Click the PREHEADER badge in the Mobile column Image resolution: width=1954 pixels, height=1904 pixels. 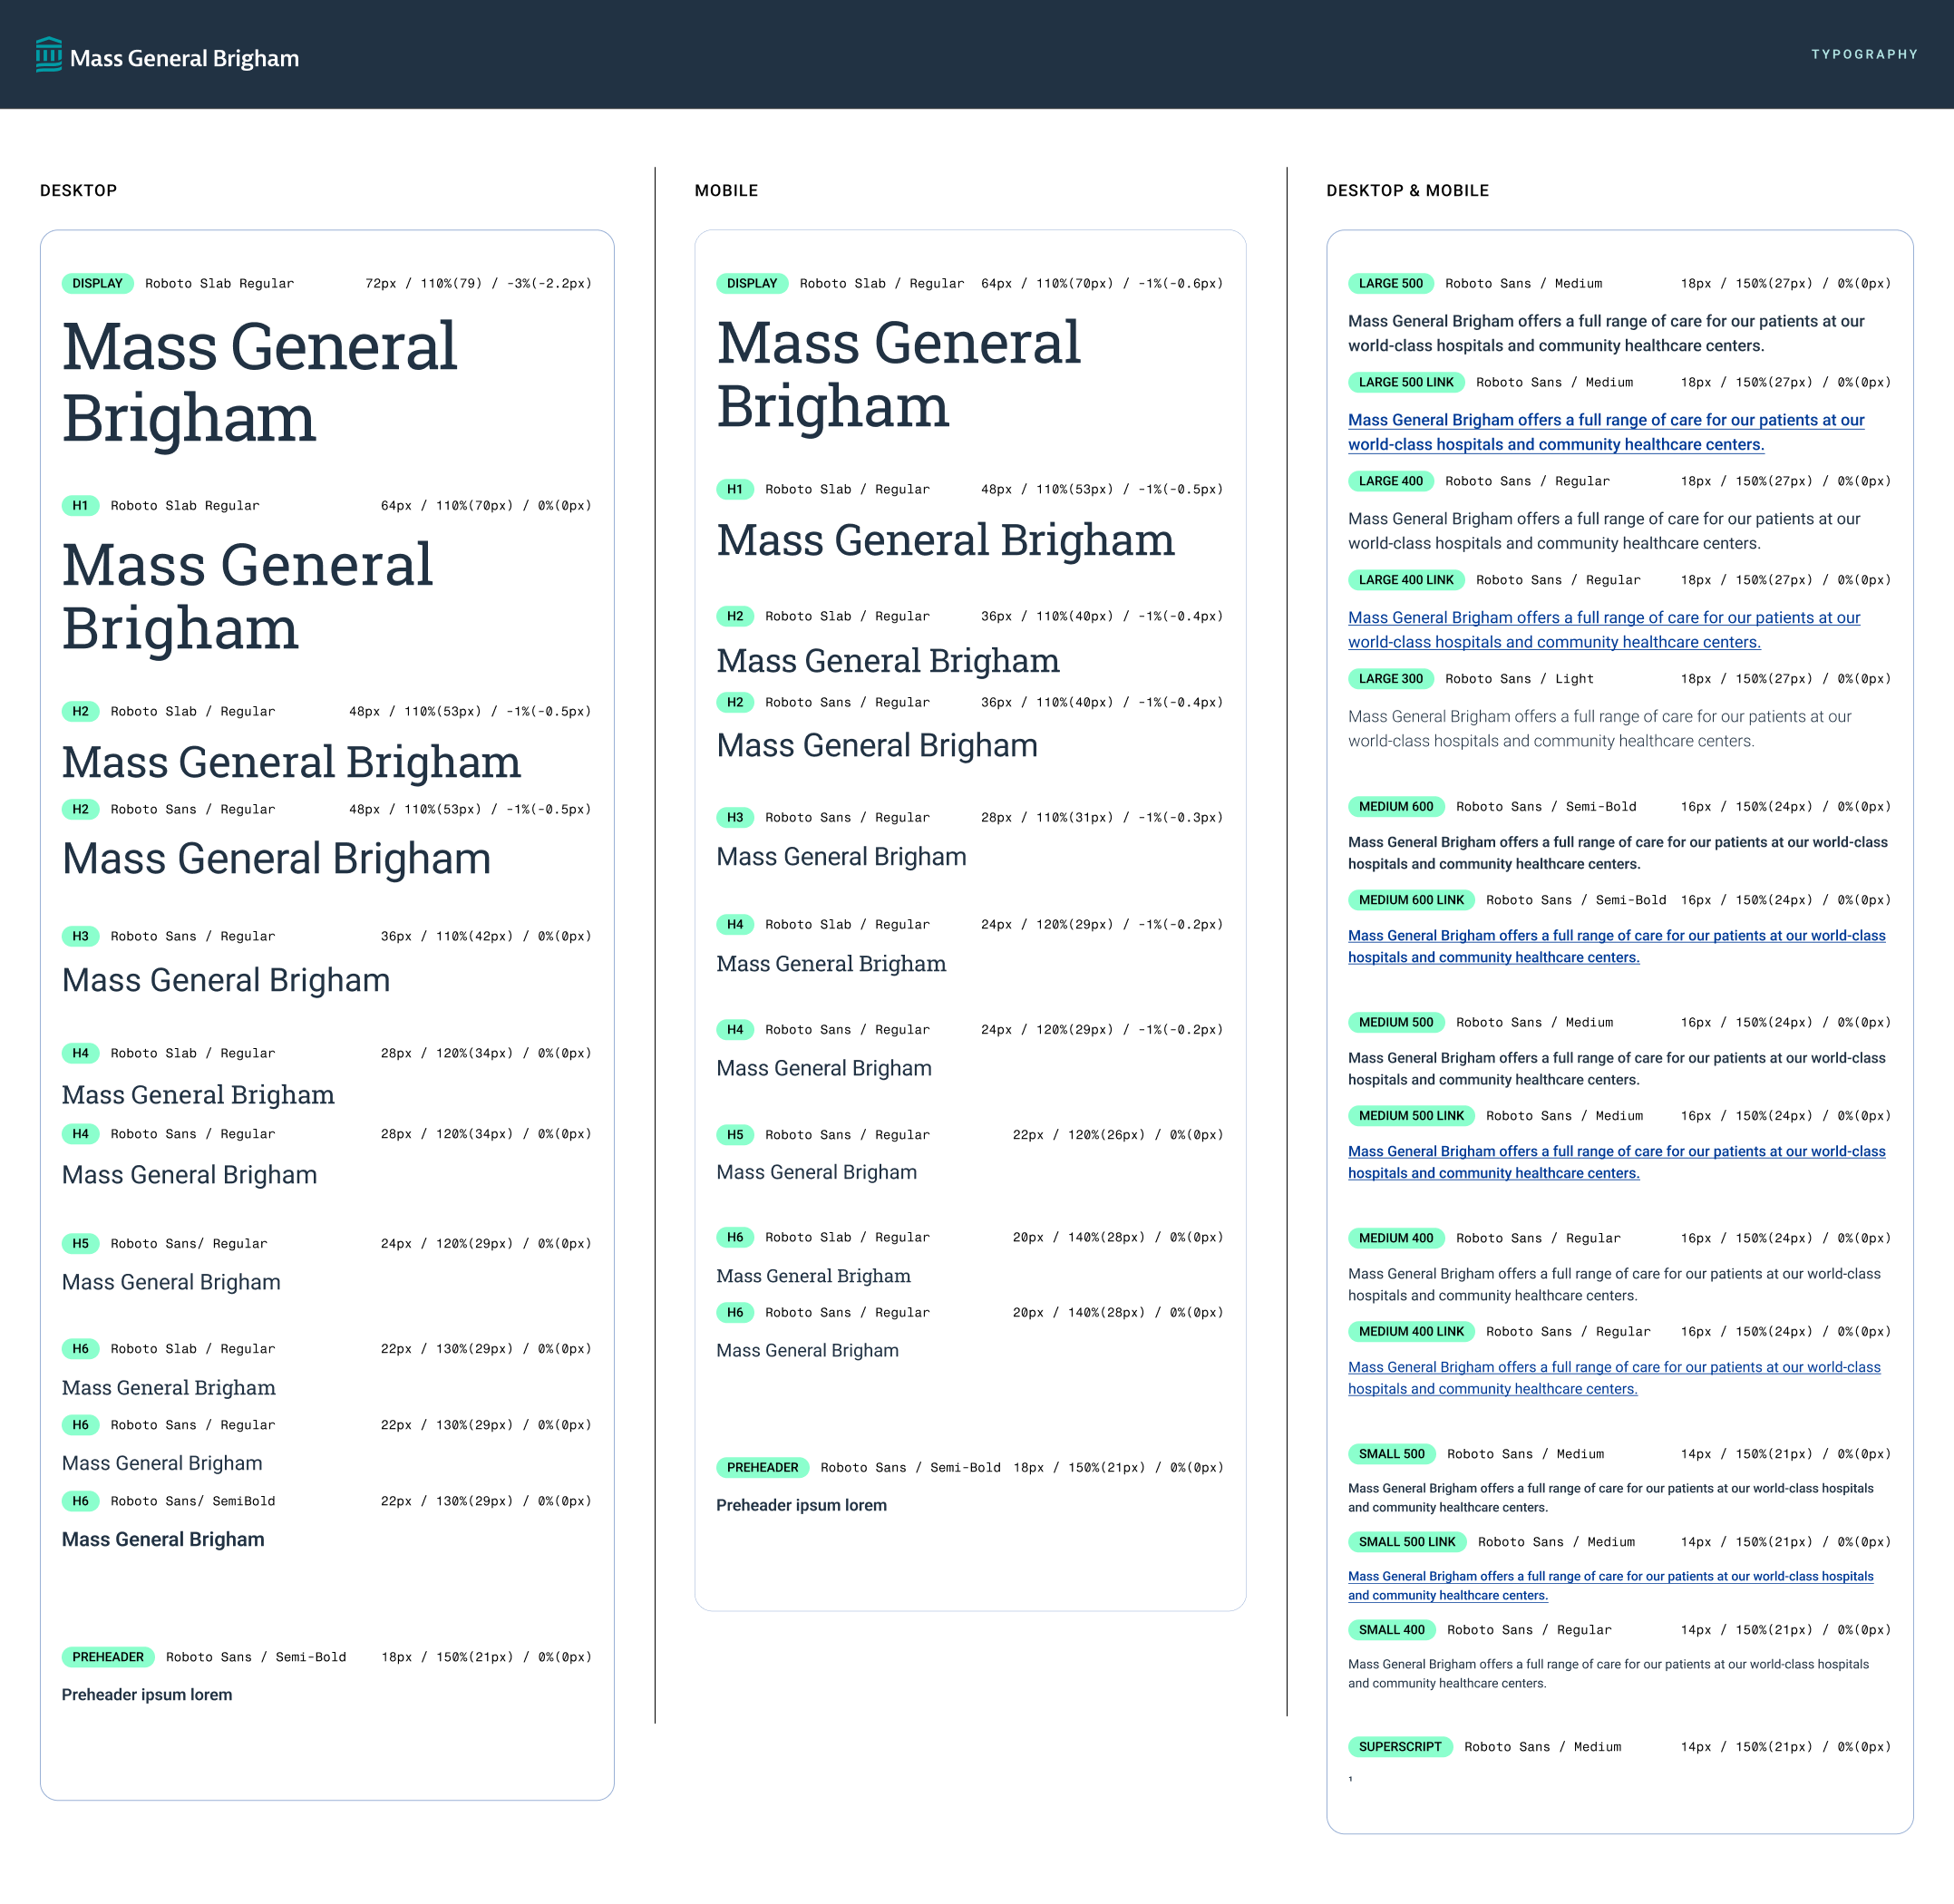tap(763, 1467)
